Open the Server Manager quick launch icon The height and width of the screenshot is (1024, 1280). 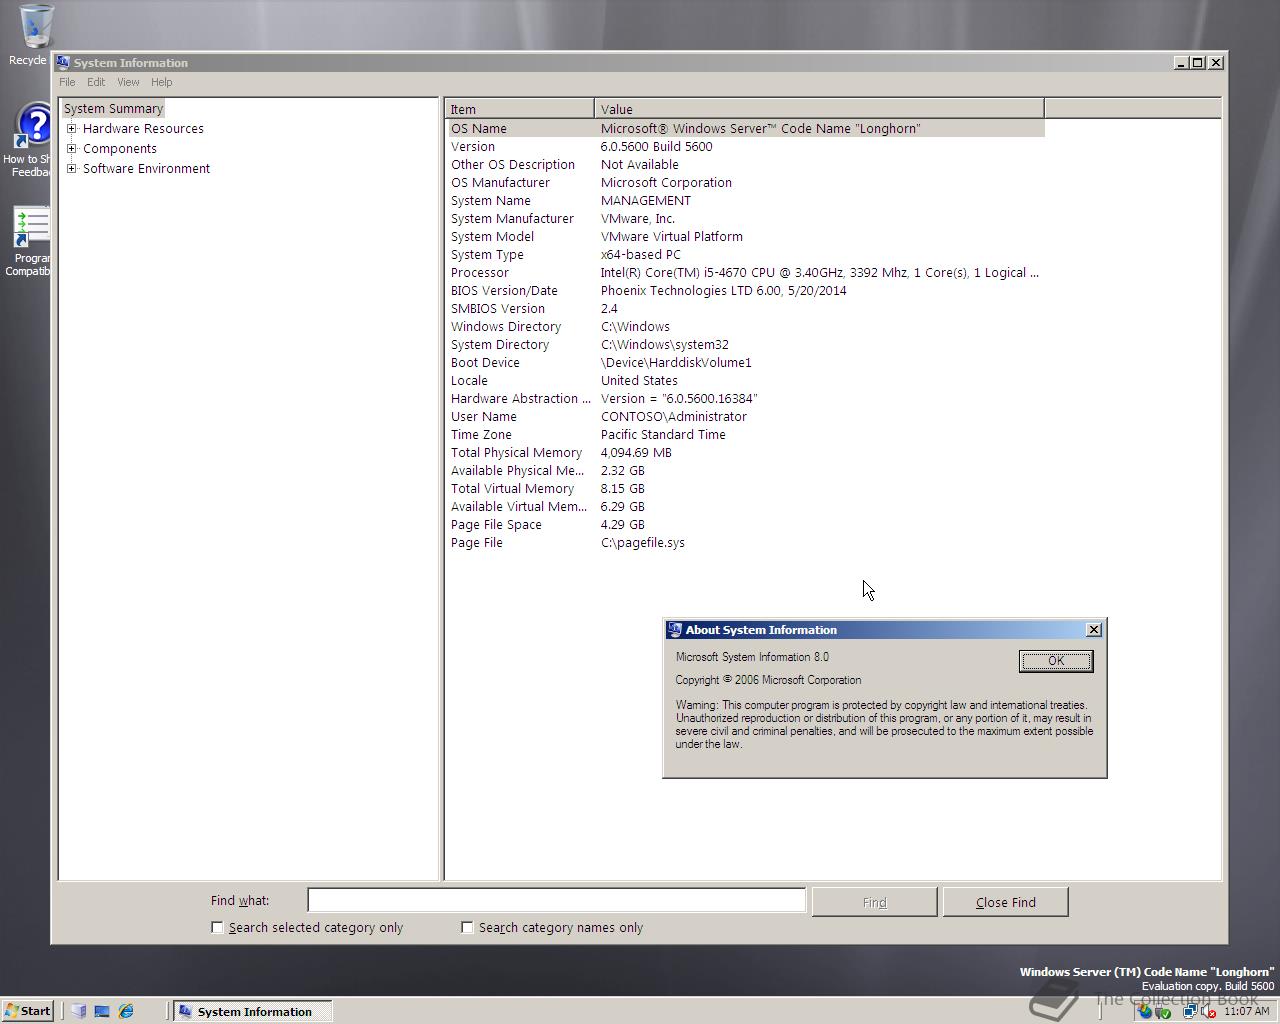pos(79,1011)
